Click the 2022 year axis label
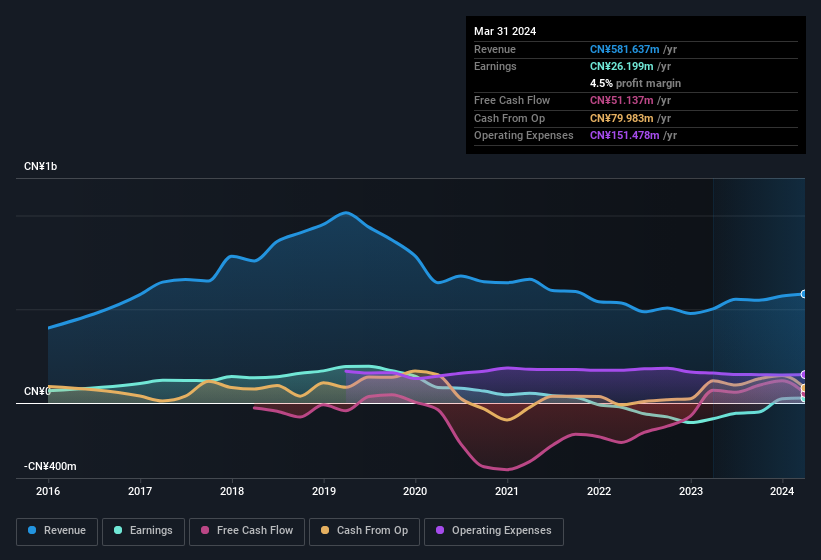The width and height of the screenshot is (821, 560). click(x=599, y=491)
